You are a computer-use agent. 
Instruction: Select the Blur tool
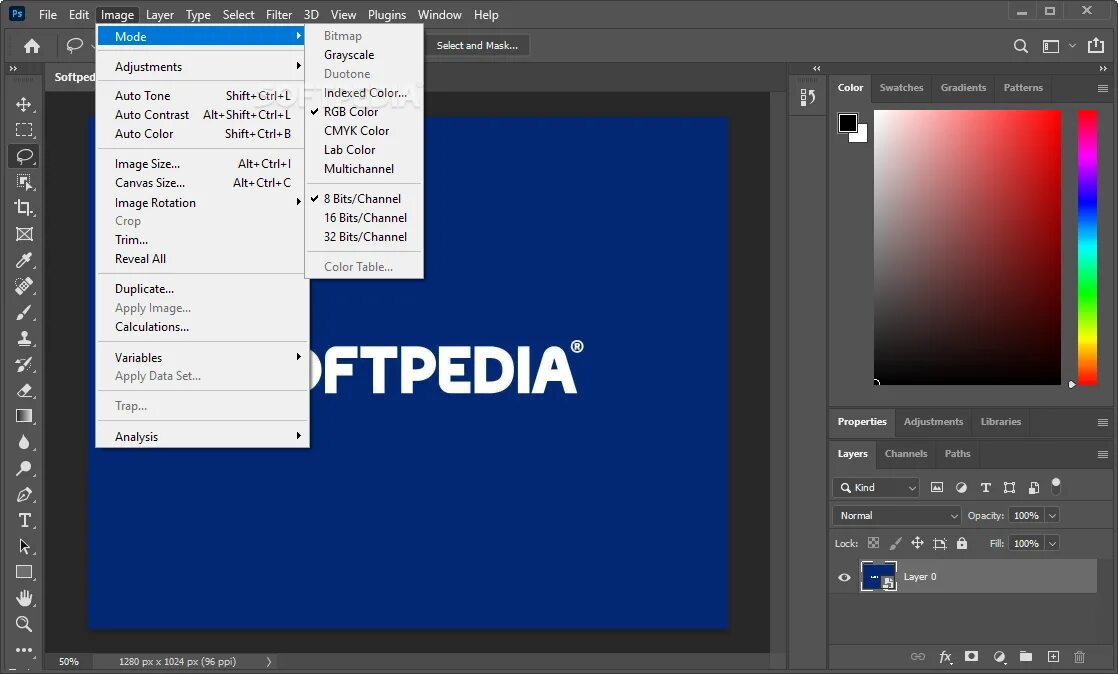point(24,442)
